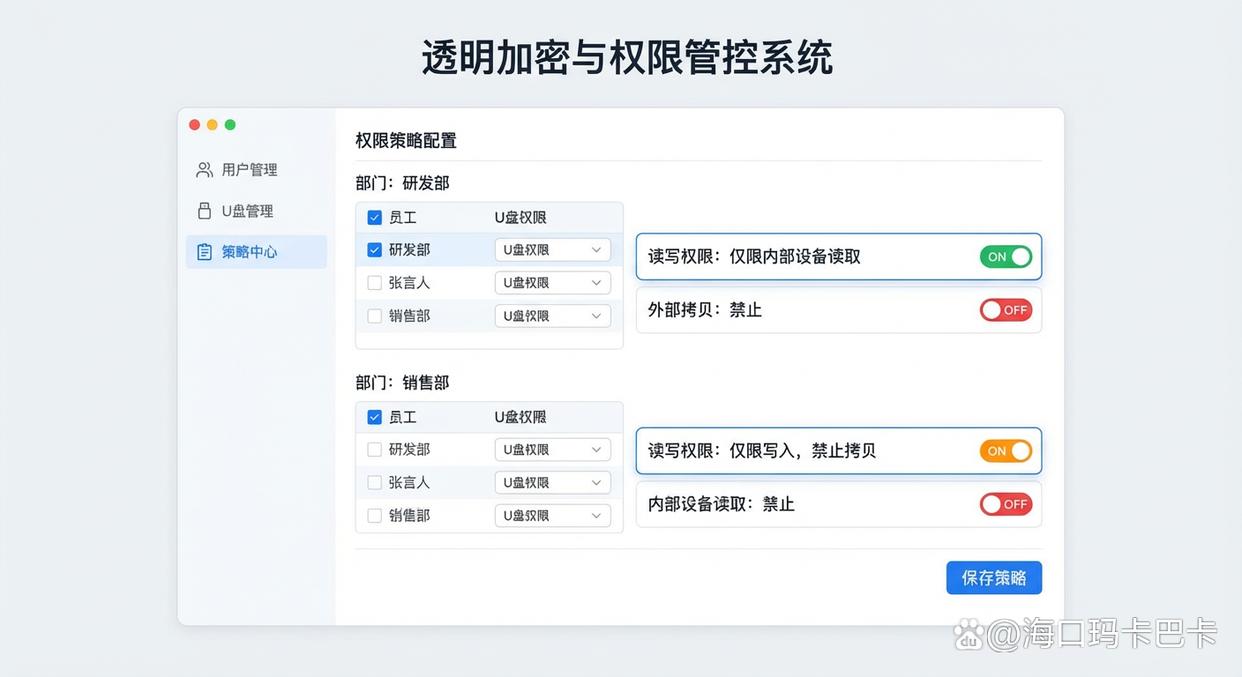Uncheck 员工 checkbox in 销售部 section
Image resolution: width=1242 pixels, height=677 pixels.
coord(374,416)
